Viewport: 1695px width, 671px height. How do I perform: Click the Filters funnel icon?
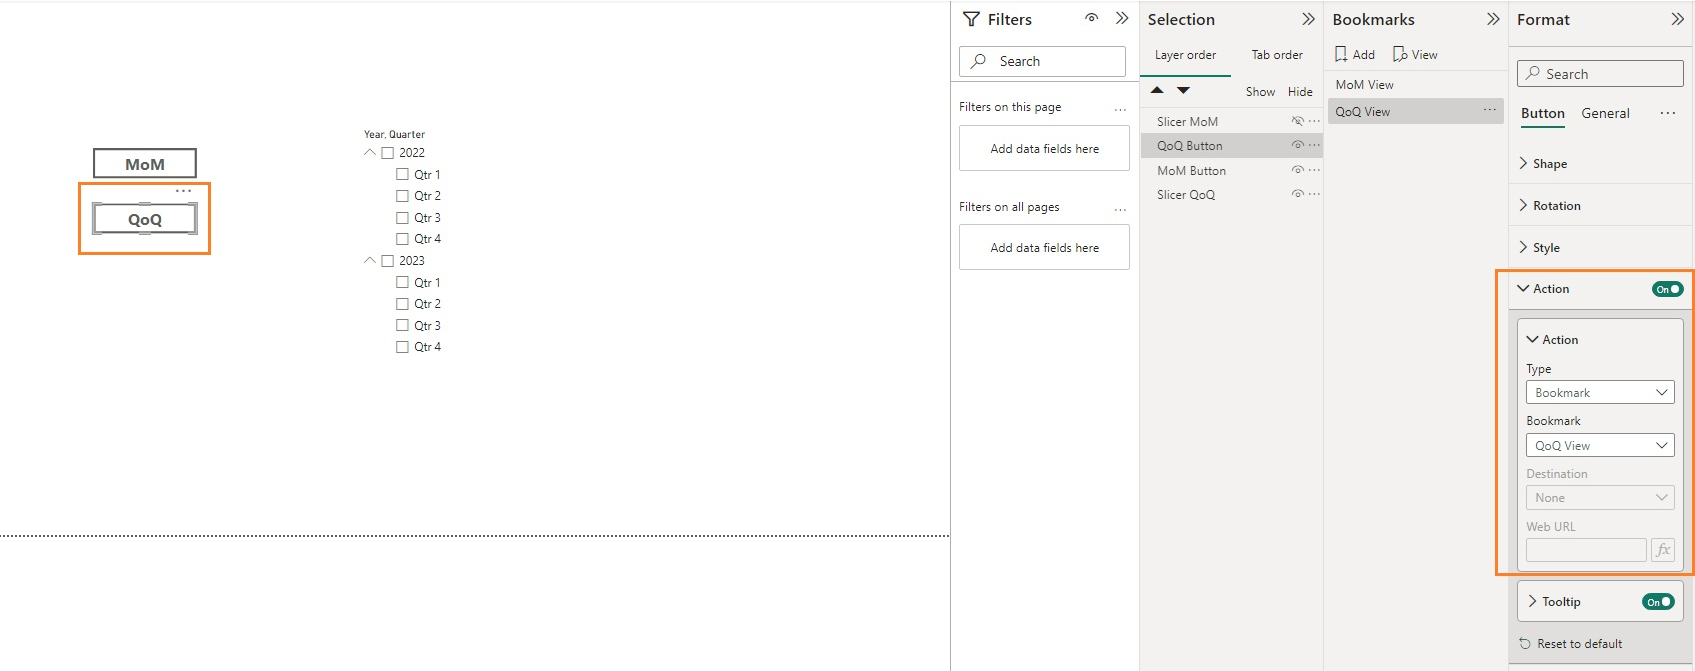coord(971,19)
